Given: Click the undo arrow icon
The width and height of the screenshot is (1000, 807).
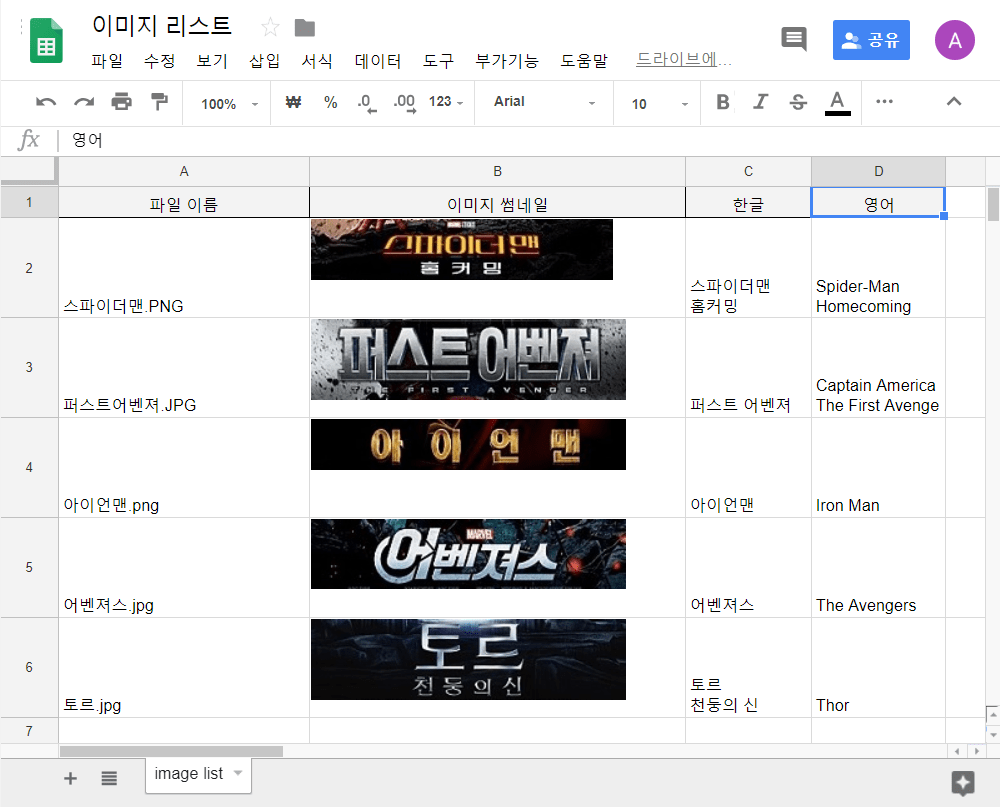Looking at the screenshot, I should tap(46, 102).
